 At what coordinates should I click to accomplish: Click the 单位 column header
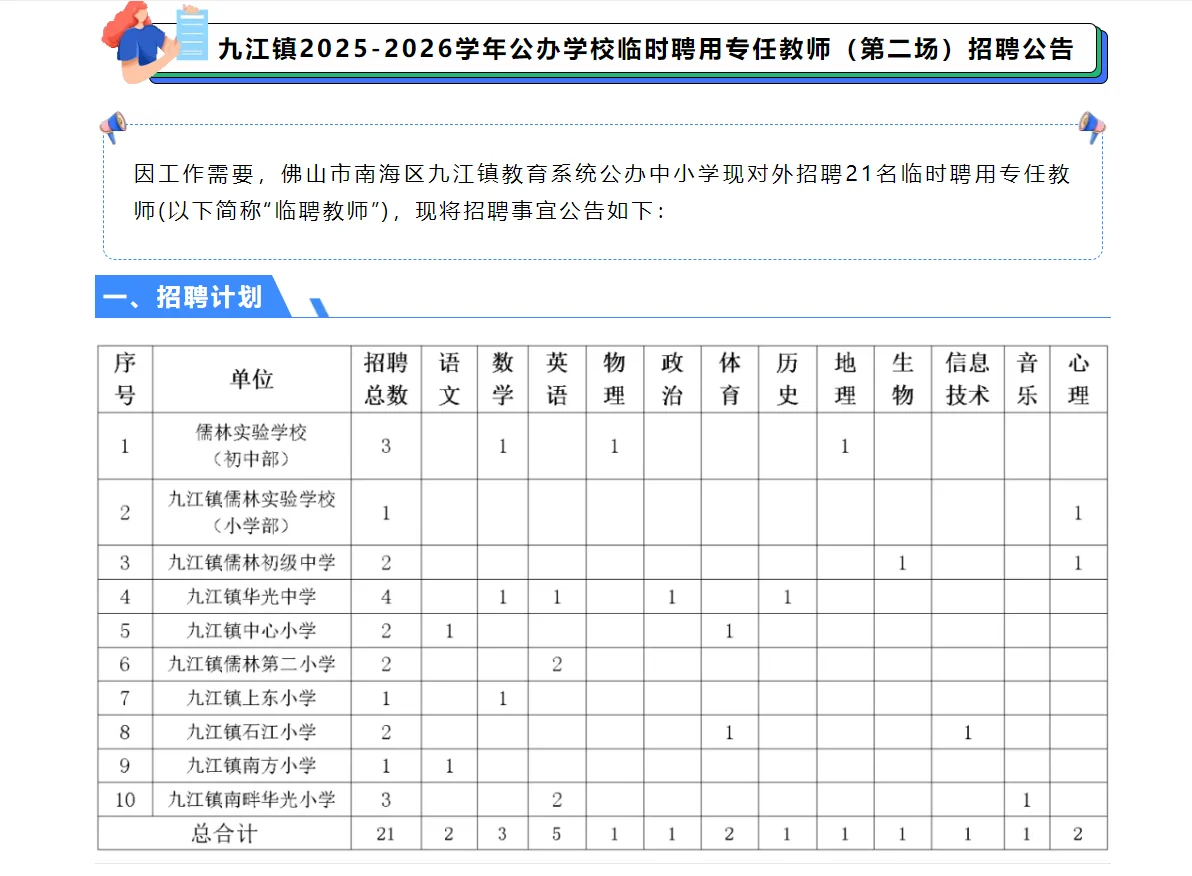[x=252, y=379]
